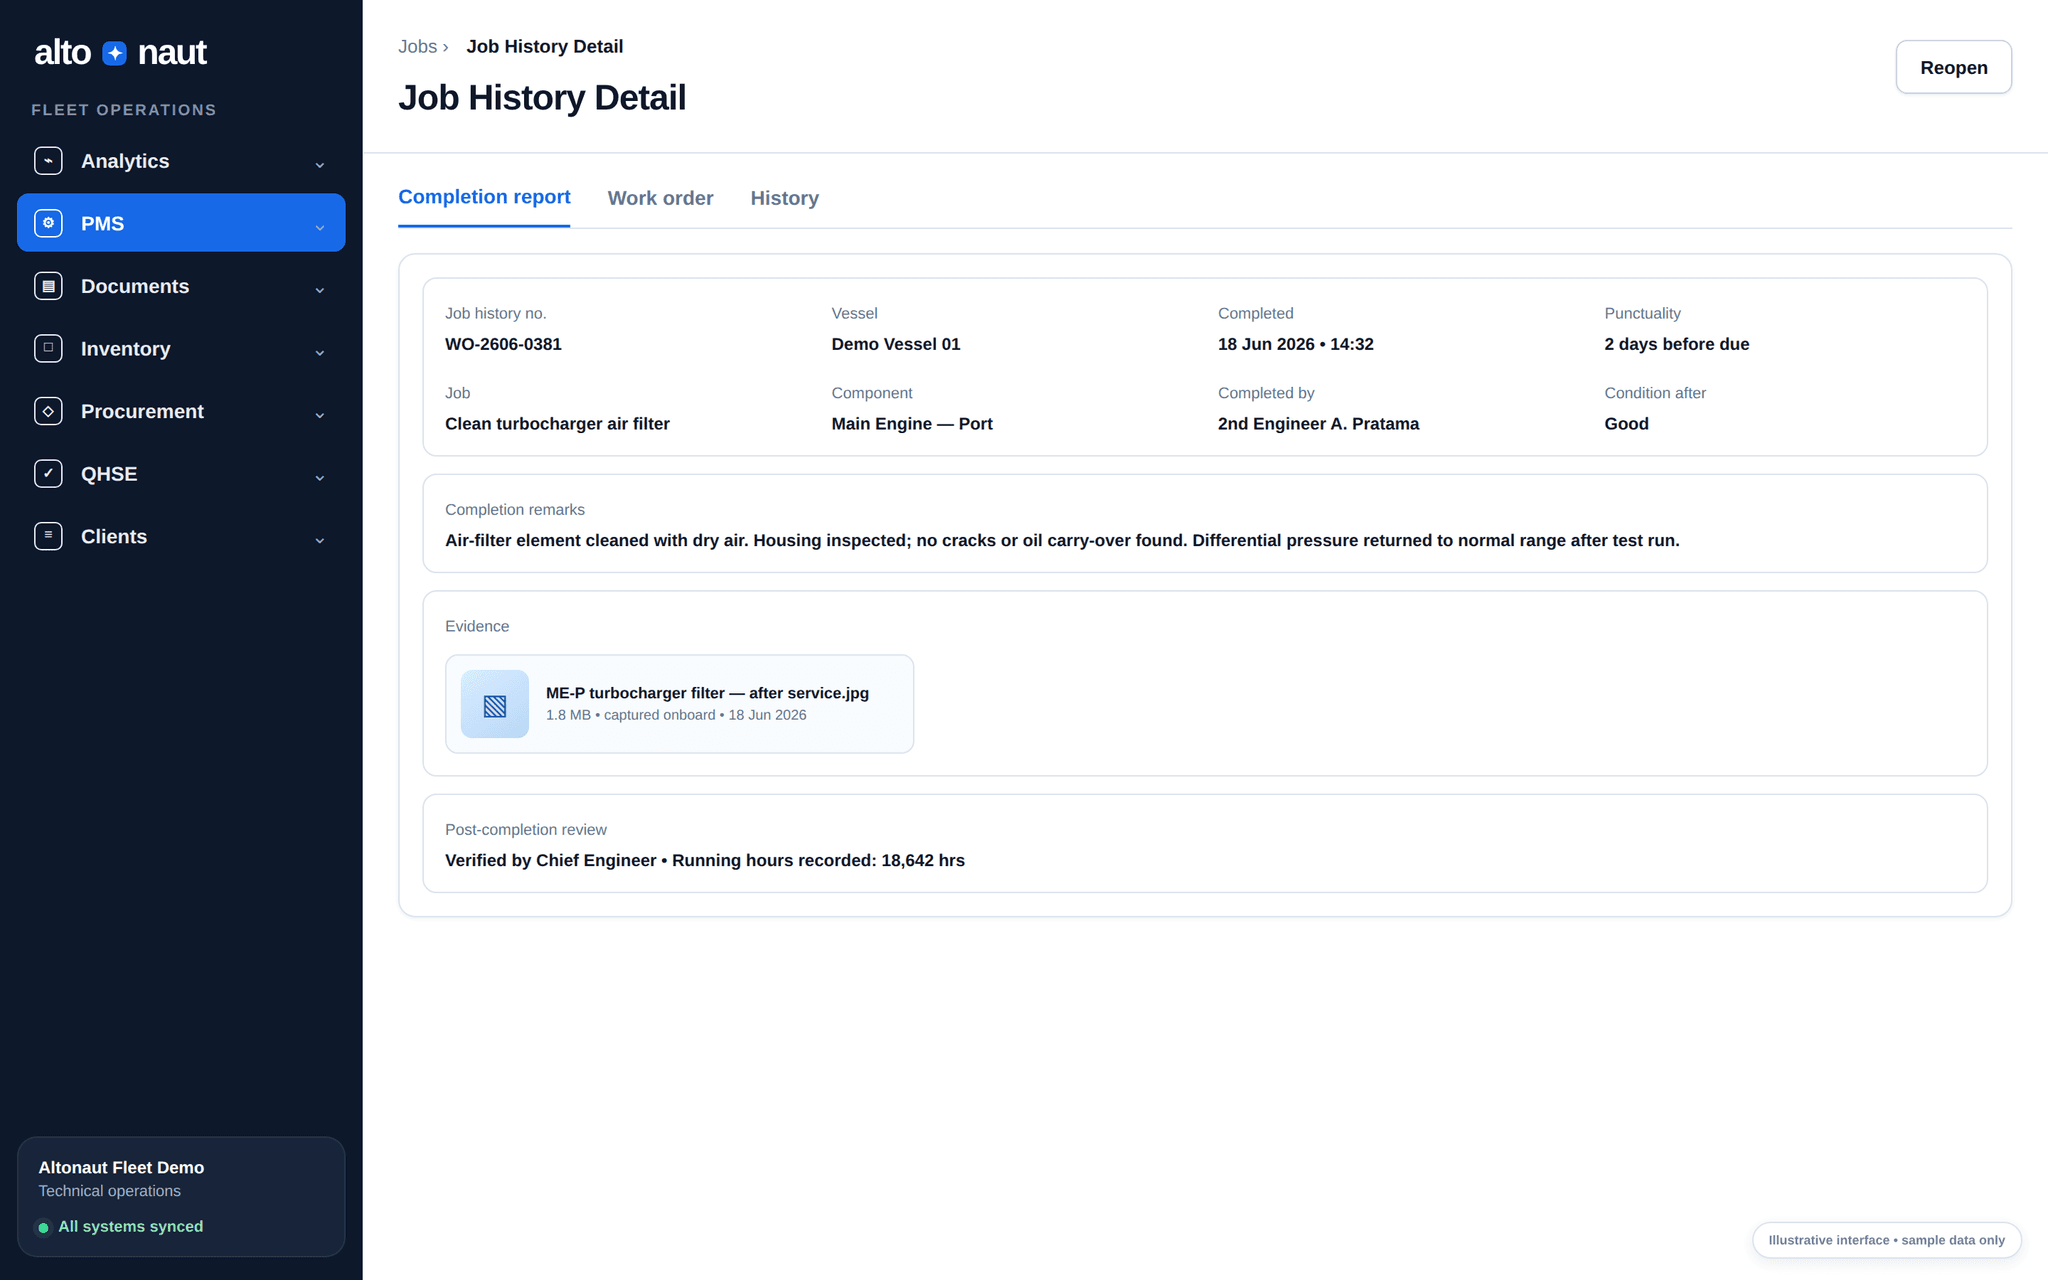Click job number WO-2606-0381
The height and width of the screenshot is (1280, 2048).
click(503, 344)
